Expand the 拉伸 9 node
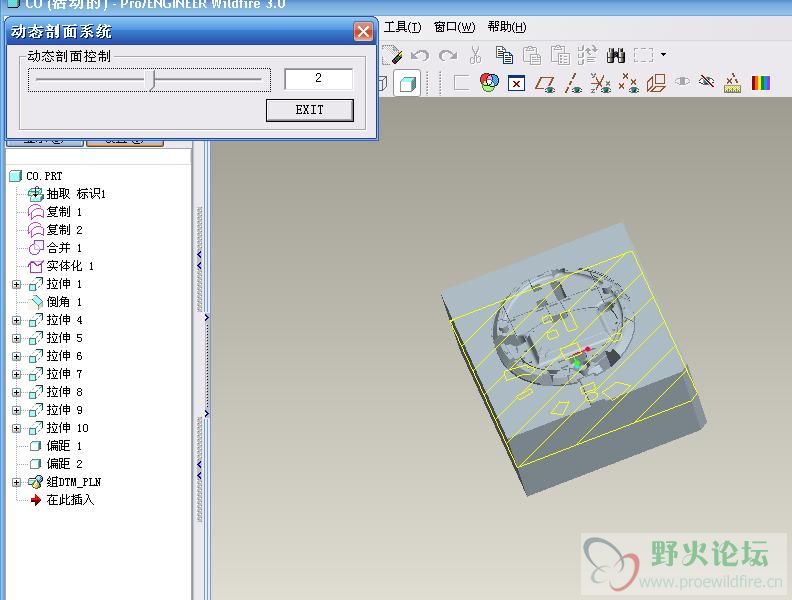 (x=16, y=410)
